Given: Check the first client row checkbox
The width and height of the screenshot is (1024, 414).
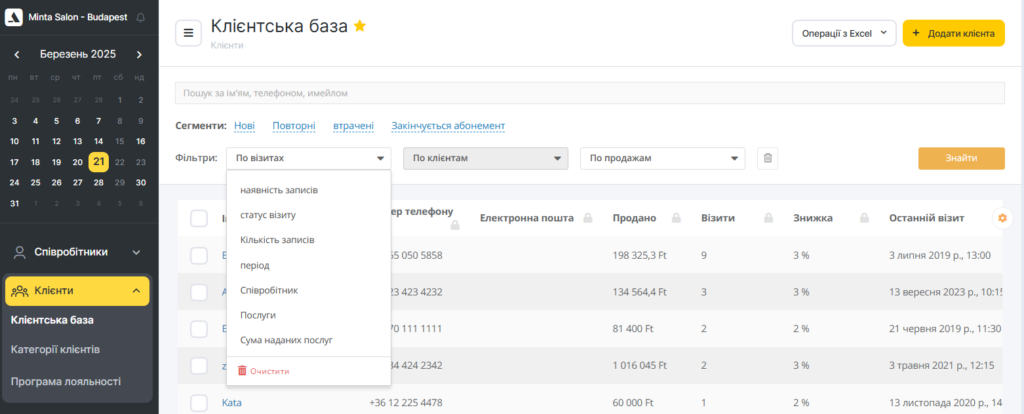Looking at the screenshot, I should pos(199,255).
